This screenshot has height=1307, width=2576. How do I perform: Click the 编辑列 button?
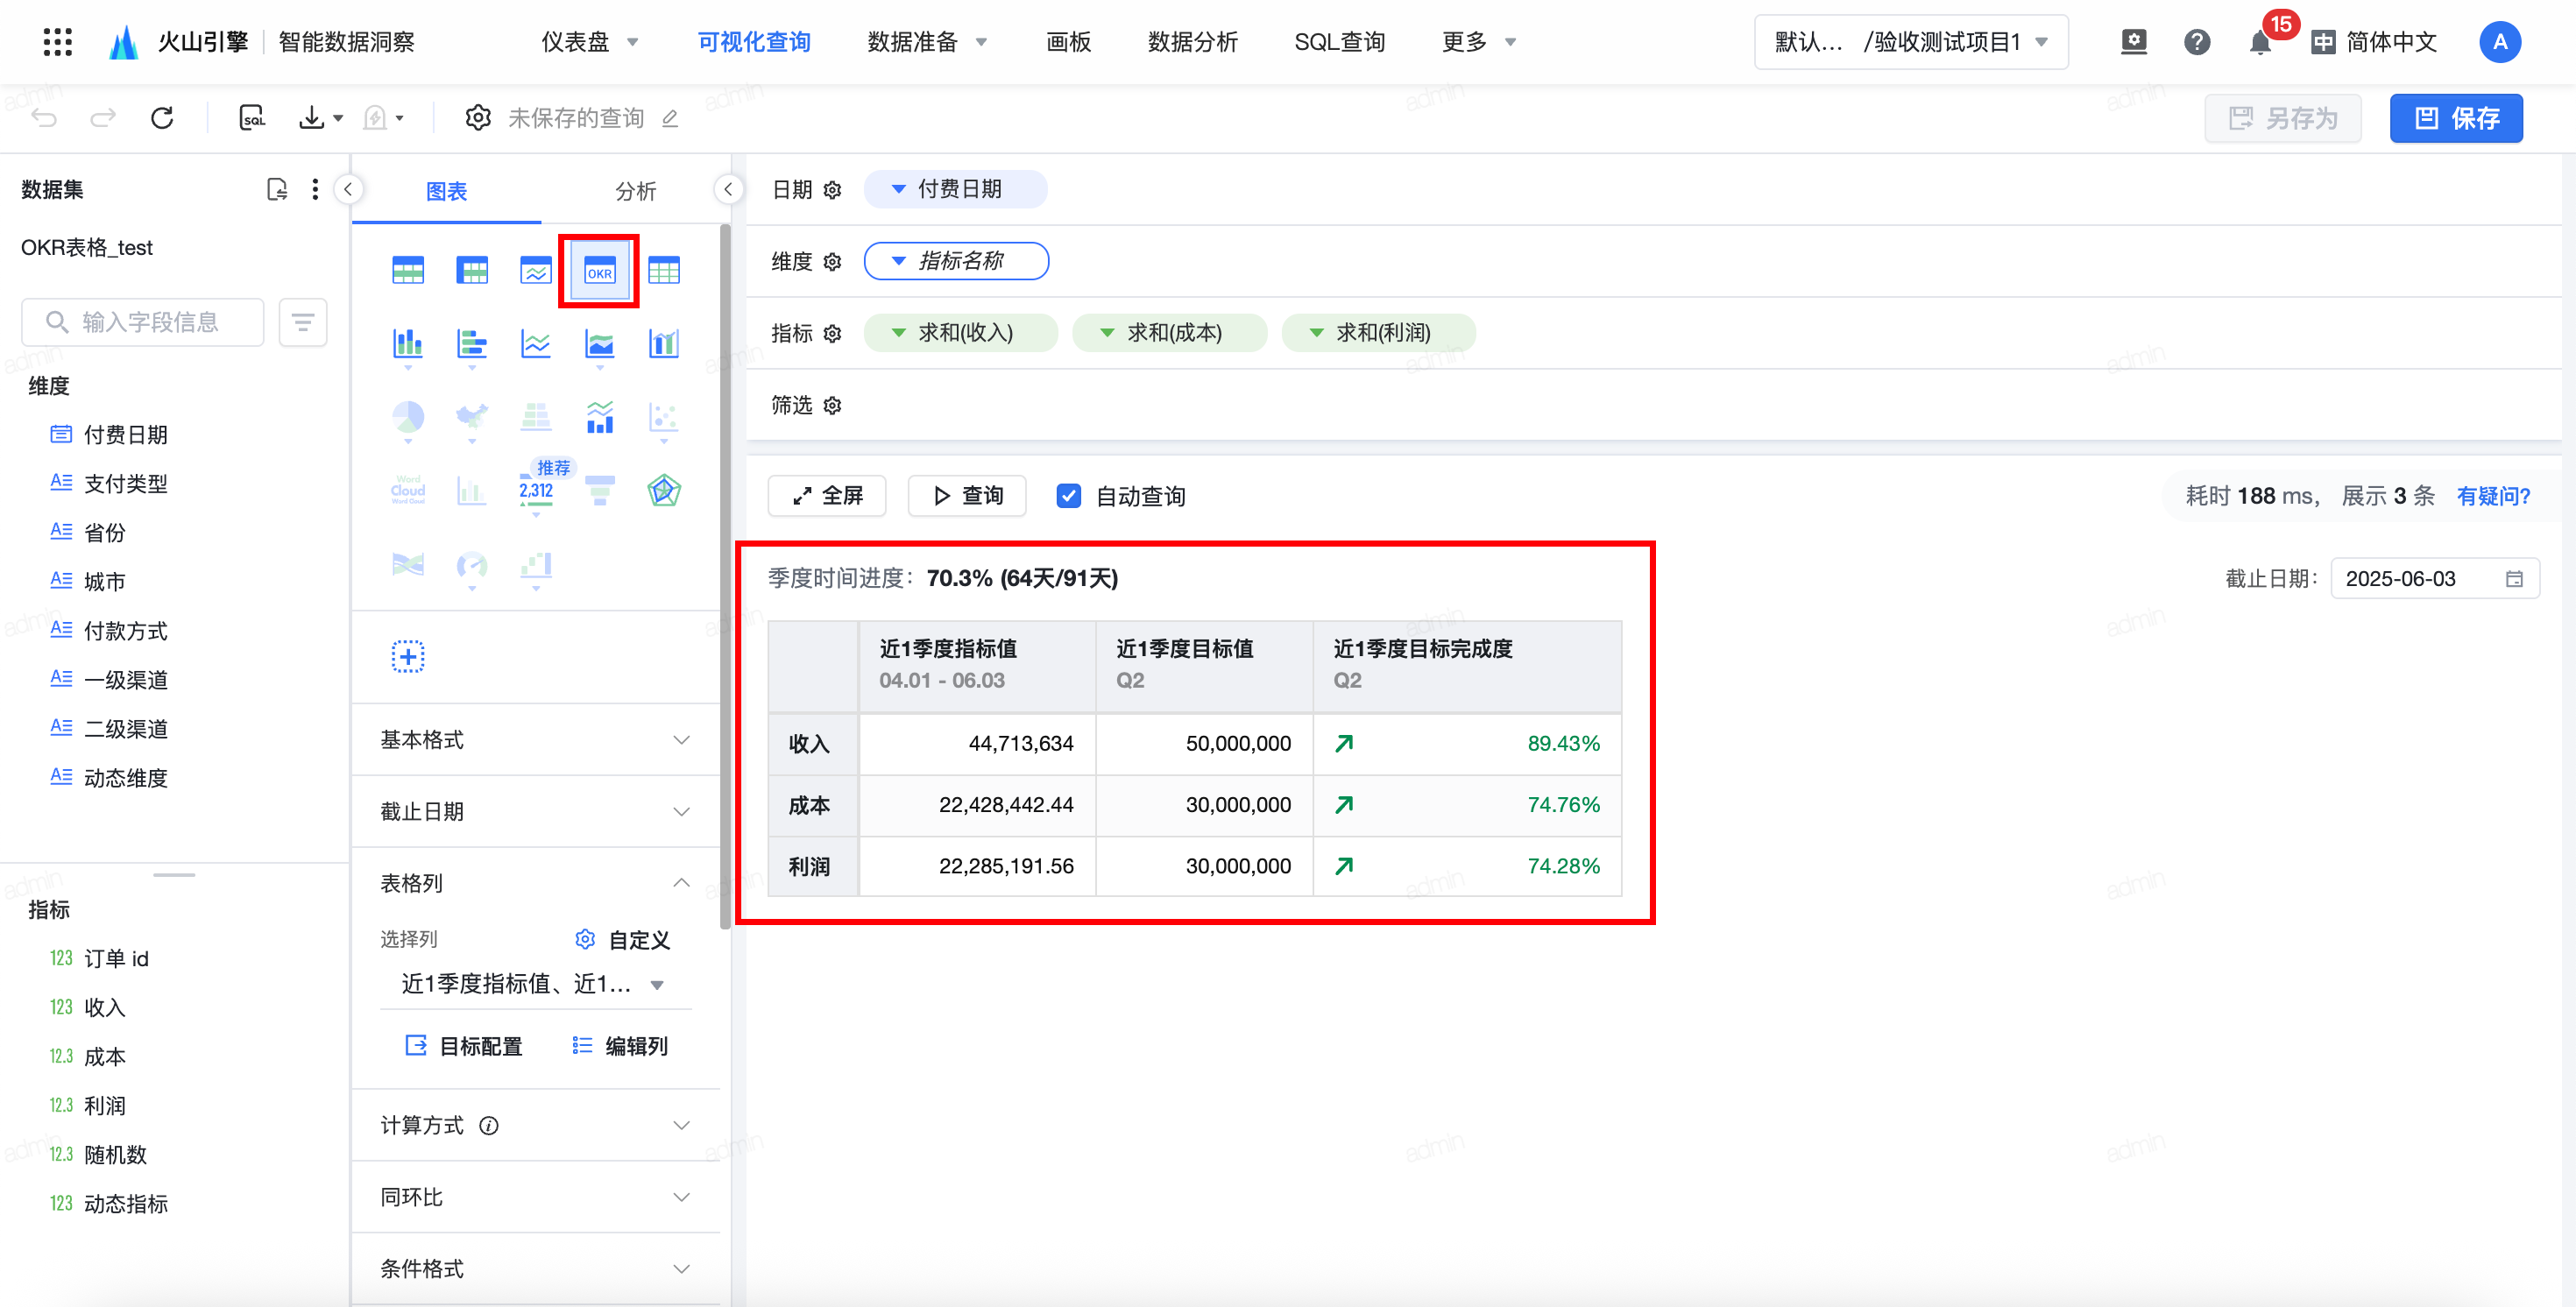[620, 1046]
